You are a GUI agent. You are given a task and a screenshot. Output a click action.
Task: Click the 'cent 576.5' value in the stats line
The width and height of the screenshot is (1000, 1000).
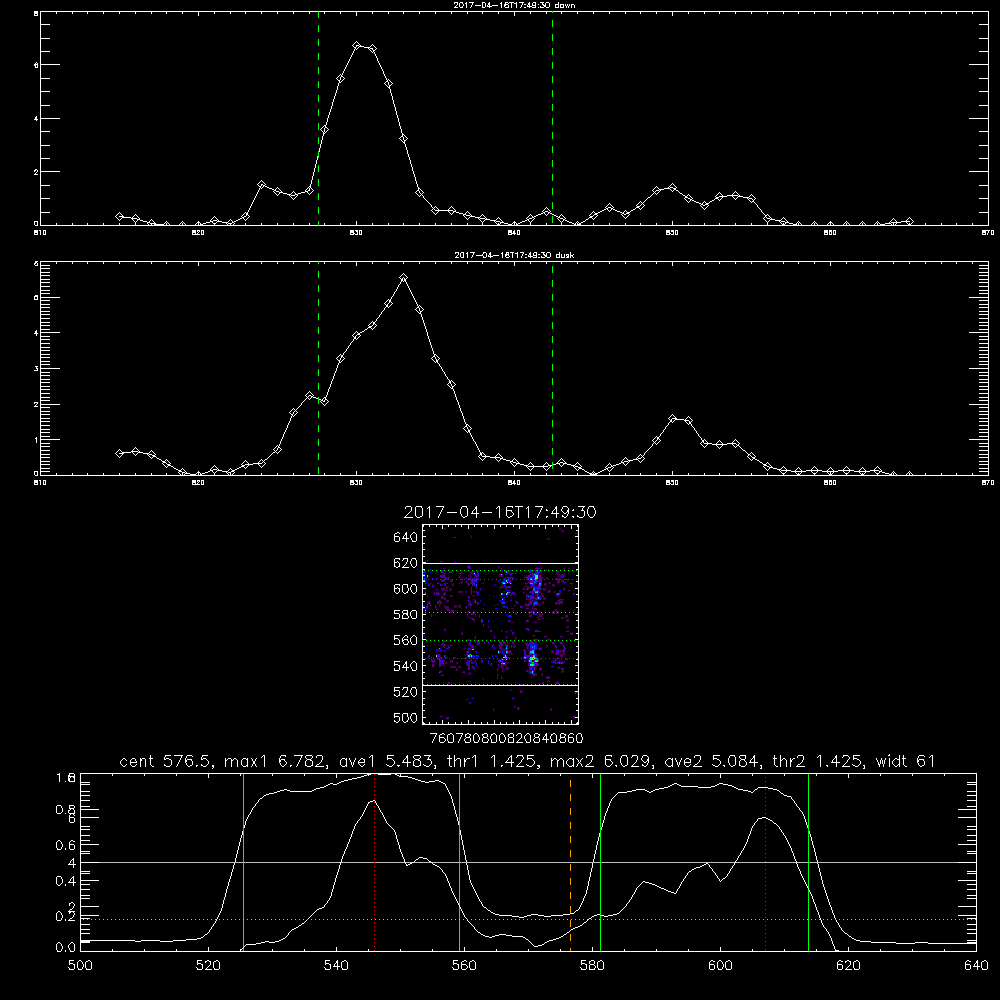click(x=166, y=761)
